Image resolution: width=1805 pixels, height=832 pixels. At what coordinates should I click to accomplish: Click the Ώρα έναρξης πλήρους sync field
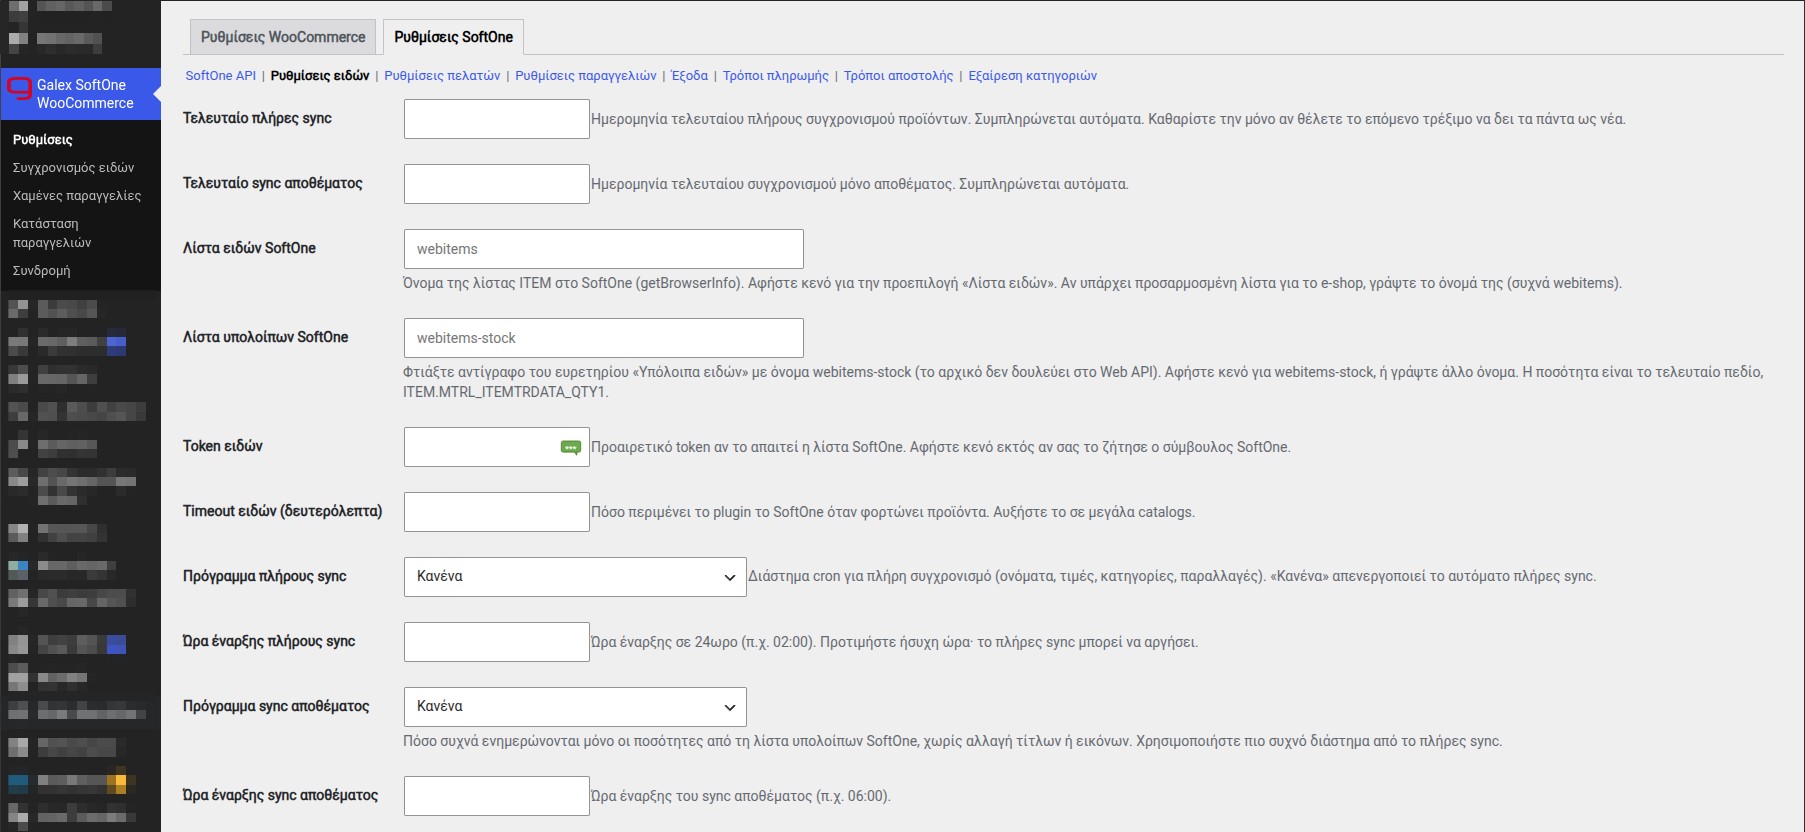(497, 642)
